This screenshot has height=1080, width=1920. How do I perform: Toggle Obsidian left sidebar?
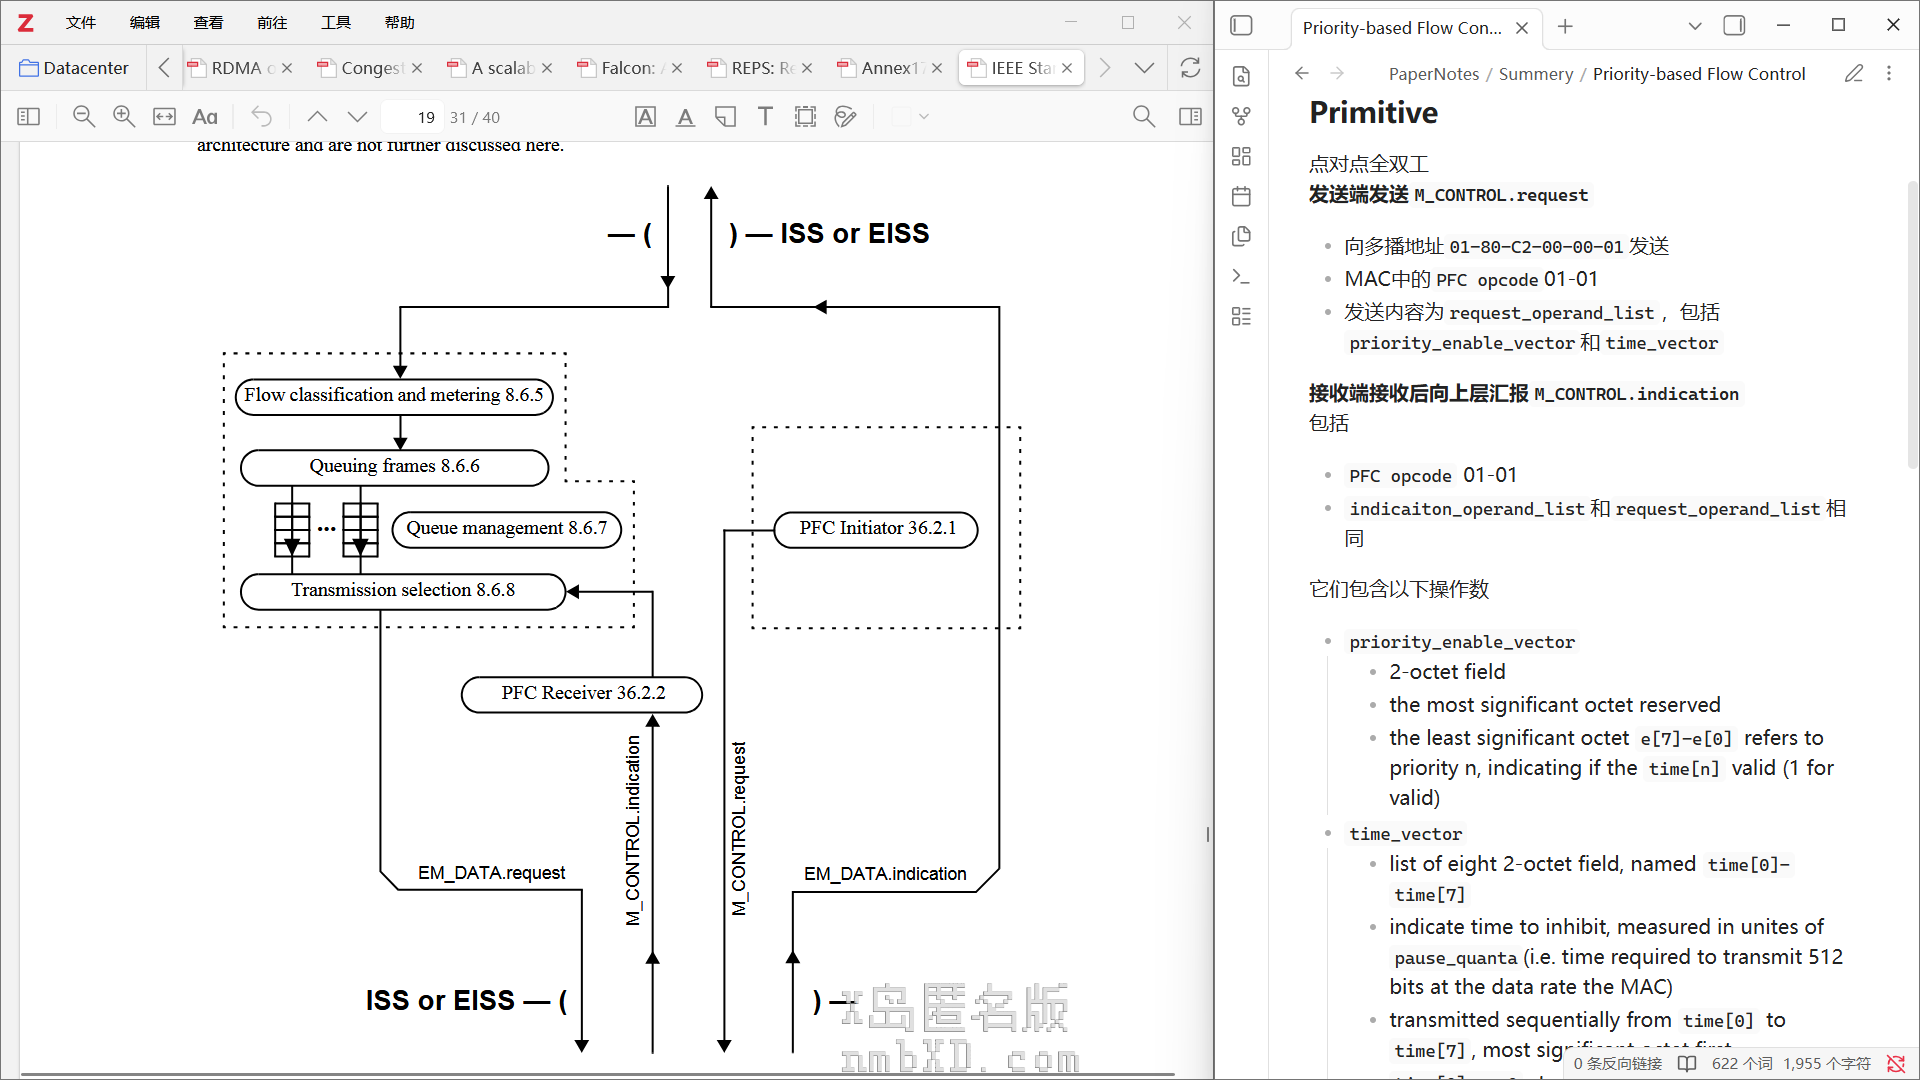(1241, 26)
